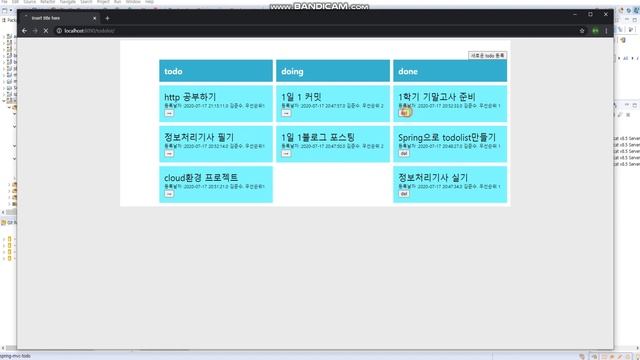Open the Eclipse Run menu
Viewport: 640px width, 360px height.
(x=118, y=2)
